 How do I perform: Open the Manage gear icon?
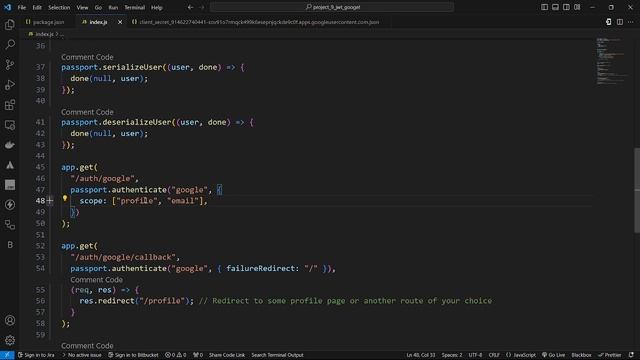[10, 340]
